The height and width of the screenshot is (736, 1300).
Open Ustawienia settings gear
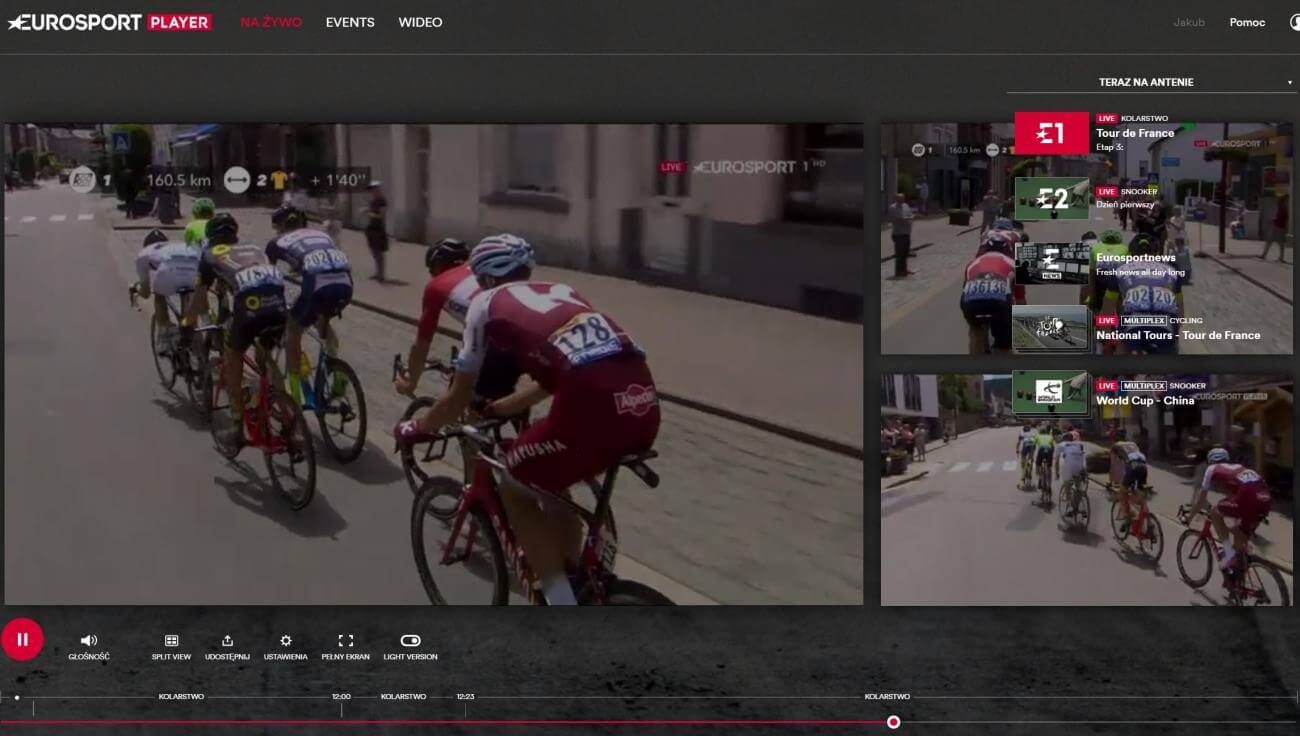click(286, 640)
